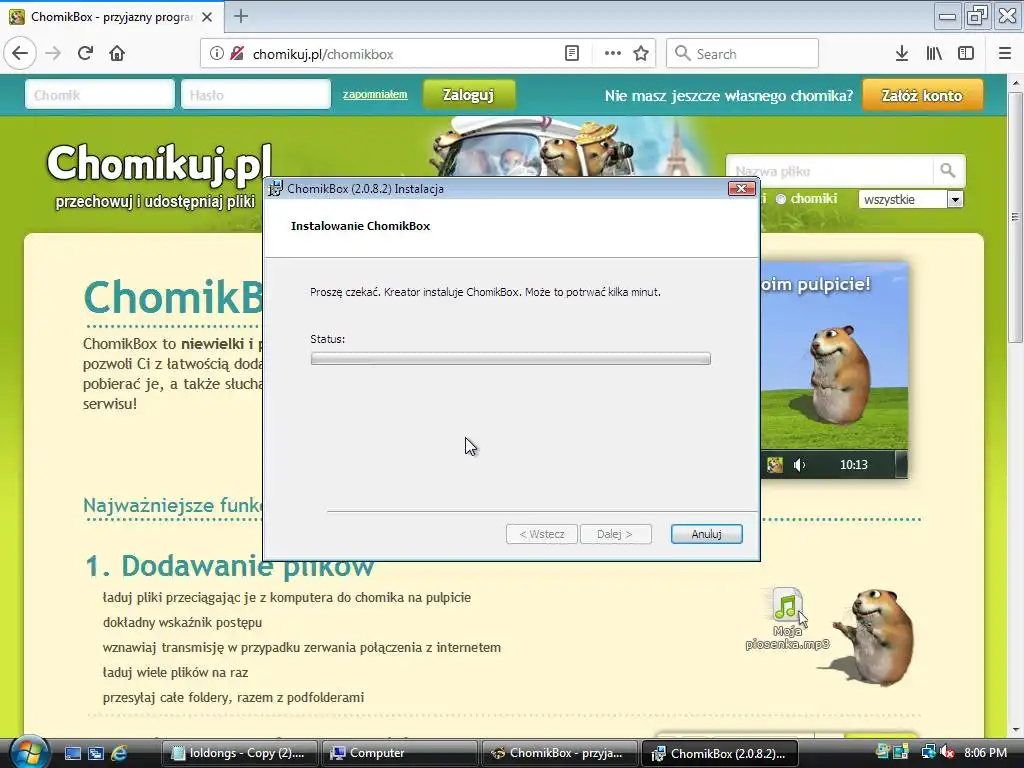1024x768 pixels.
Task: Click the Chomik username field
Action: (x=100, y=95)
